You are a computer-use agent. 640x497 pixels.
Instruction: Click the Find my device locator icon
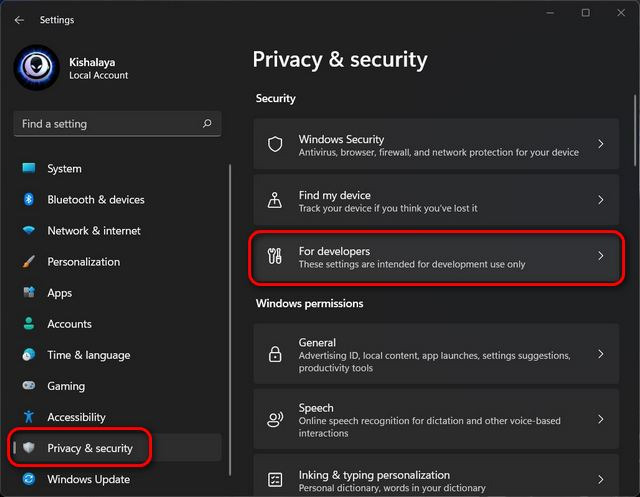(x=275, y=200)
